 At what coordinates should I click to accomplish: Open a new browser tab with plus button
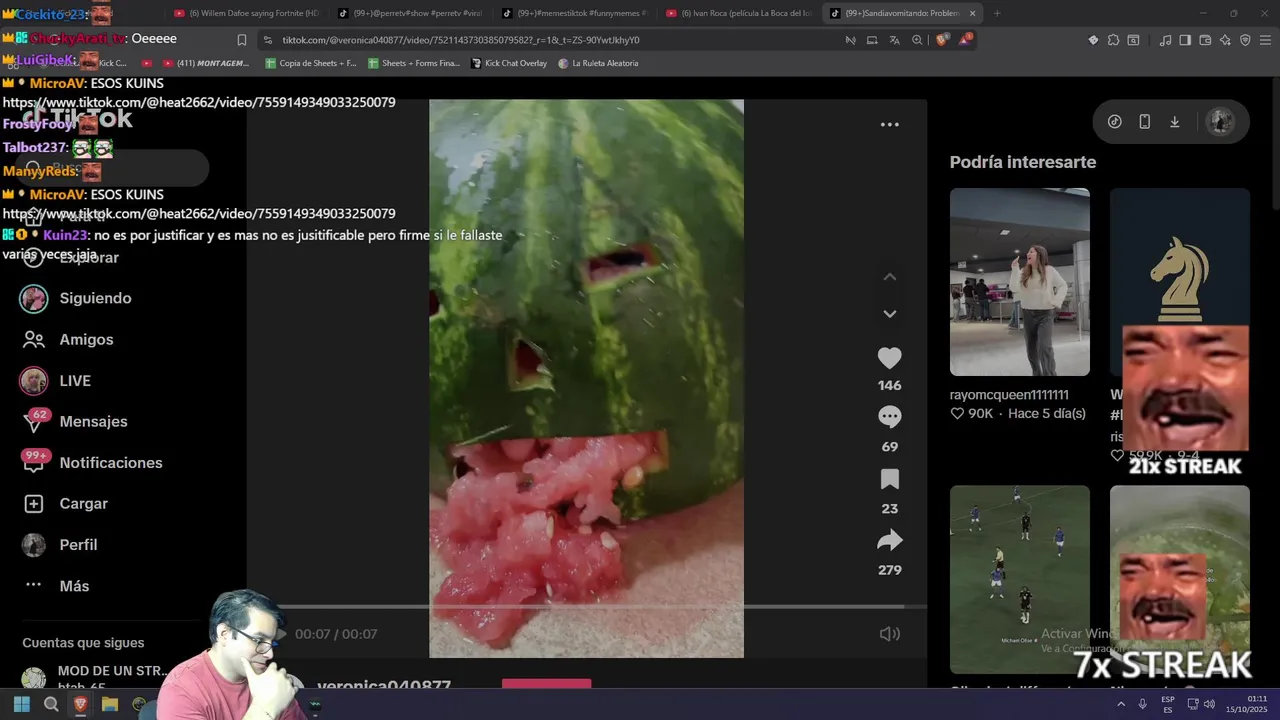997,13
